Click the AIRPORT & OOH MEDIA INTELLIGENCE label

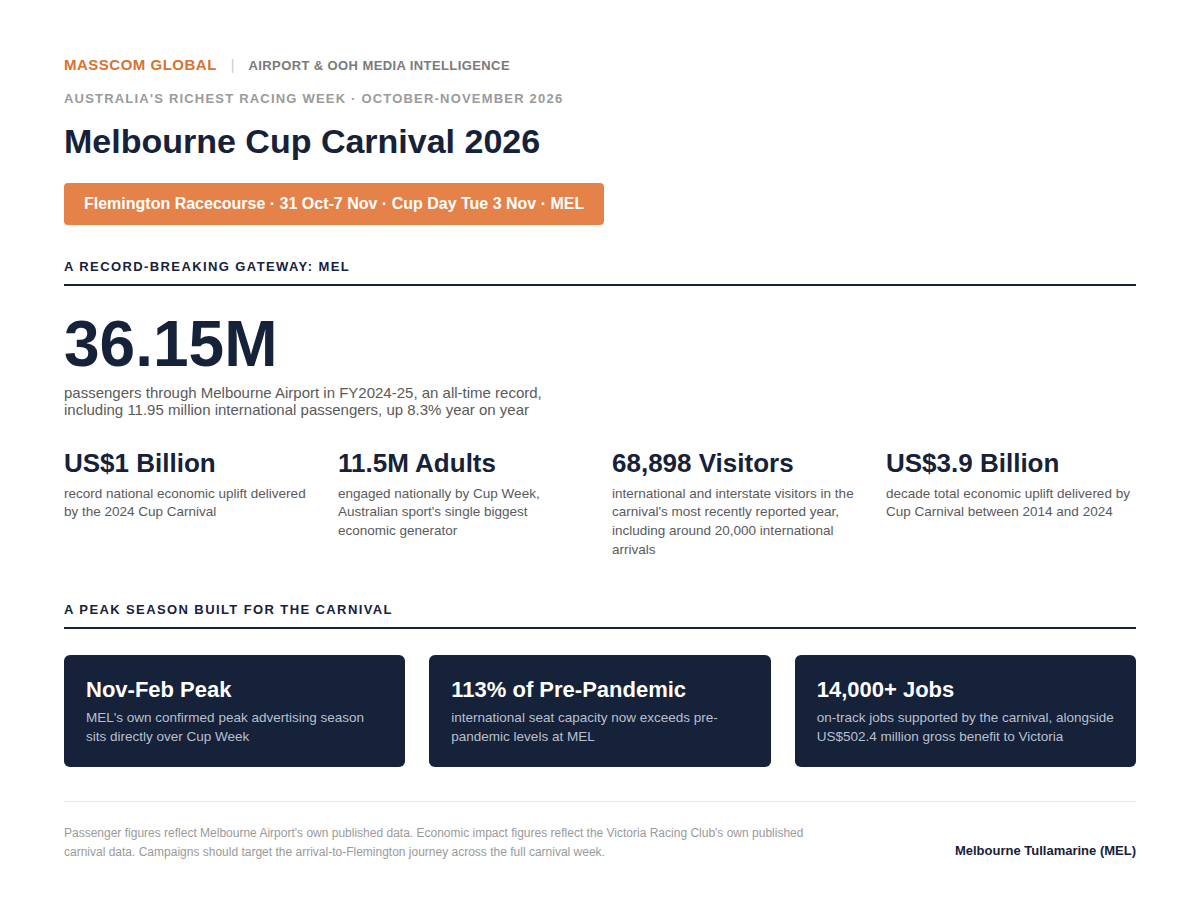tap(379, 66)
